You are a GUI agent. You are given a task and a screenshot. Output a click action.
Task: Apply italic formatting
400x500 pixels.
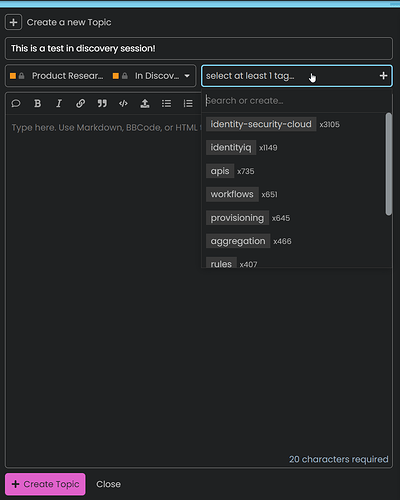[59, 104]
